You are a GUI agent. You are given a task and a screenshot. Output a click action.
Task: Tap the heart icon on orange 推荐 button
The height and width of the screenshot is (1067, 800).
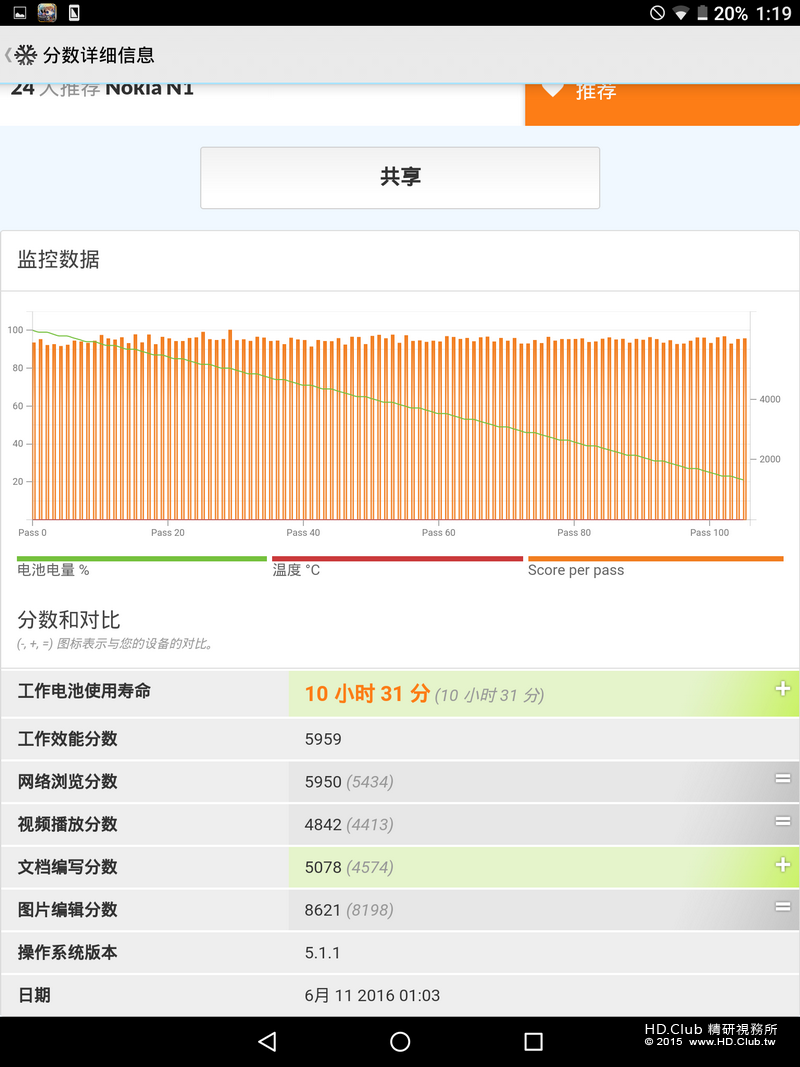[552, 89]
